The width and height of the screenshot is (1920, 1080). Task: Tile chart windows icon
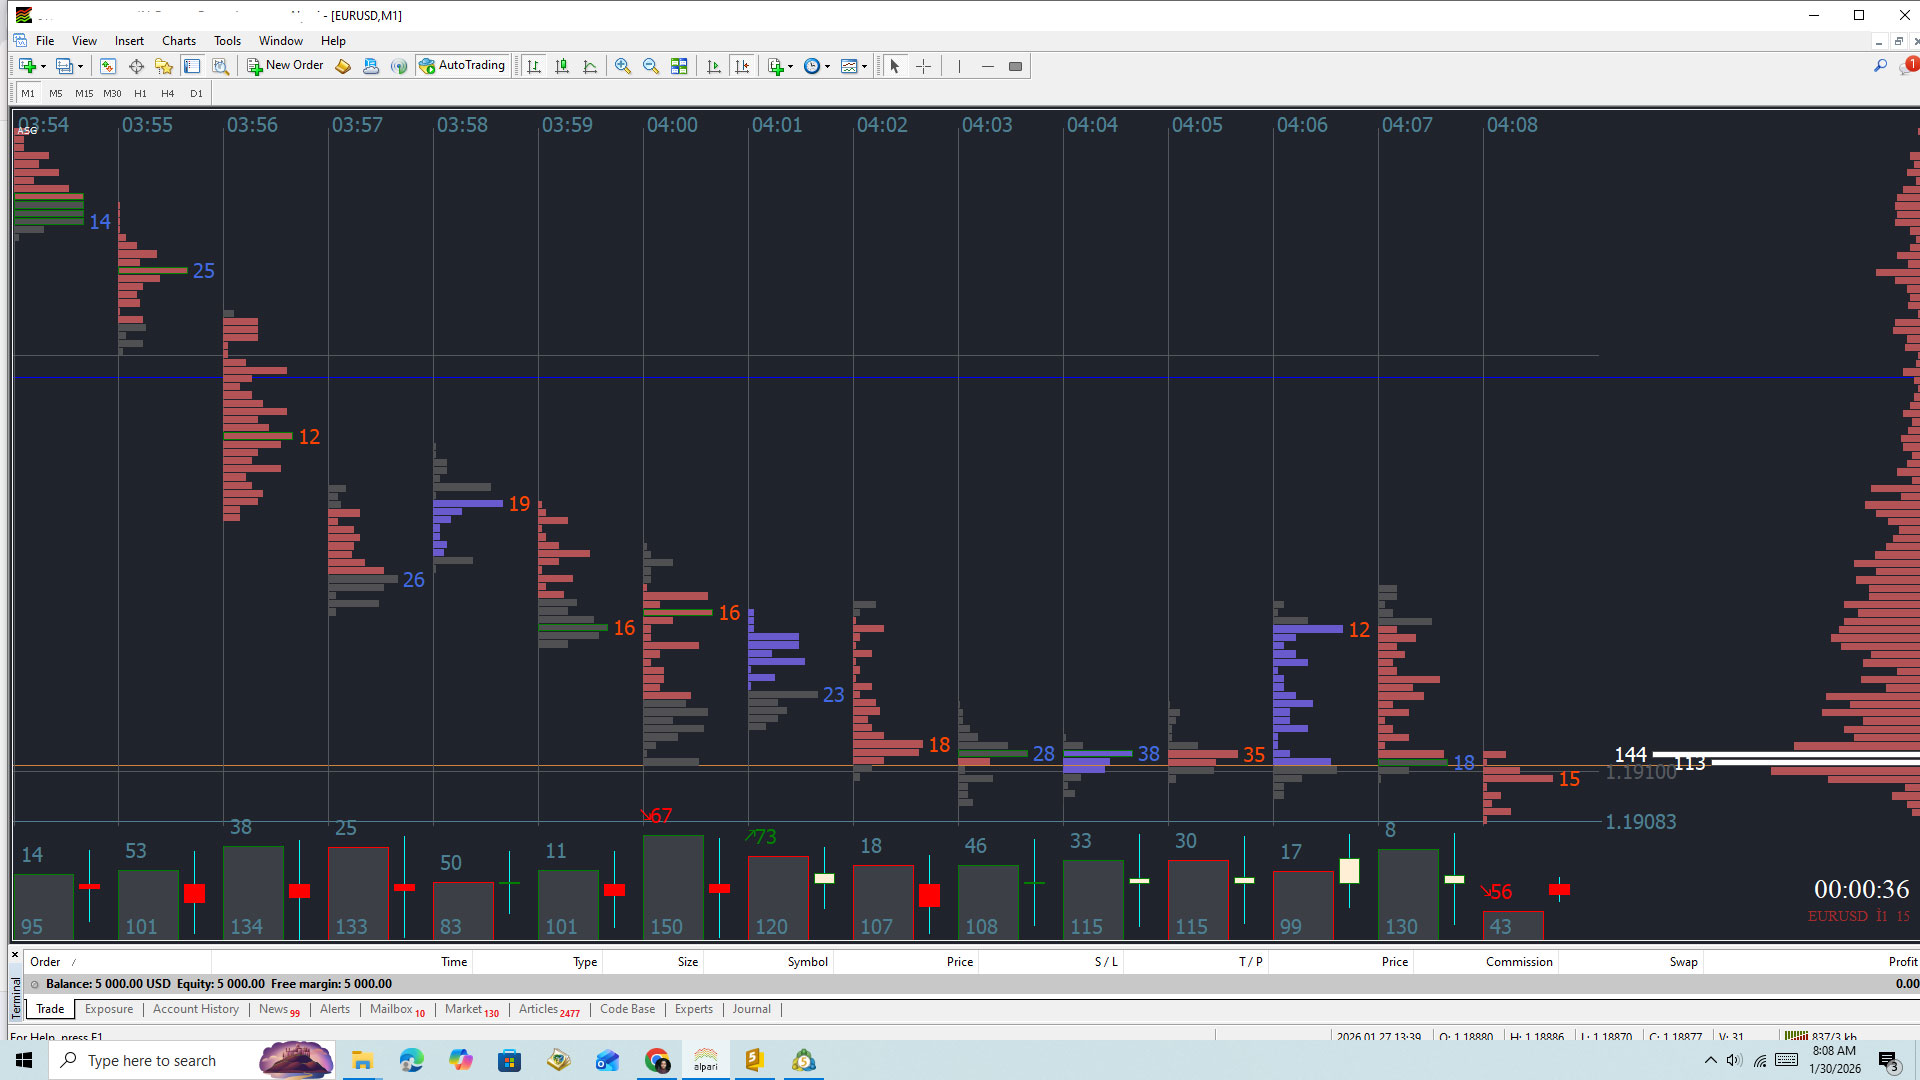click(679, 66)
